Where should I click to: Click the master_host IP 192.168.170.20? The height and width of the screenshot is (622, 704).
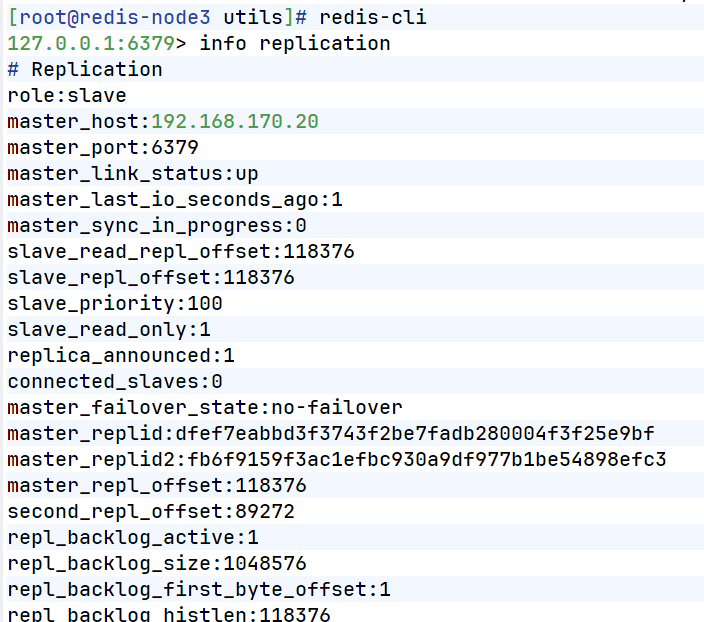[x=235, y=122]
